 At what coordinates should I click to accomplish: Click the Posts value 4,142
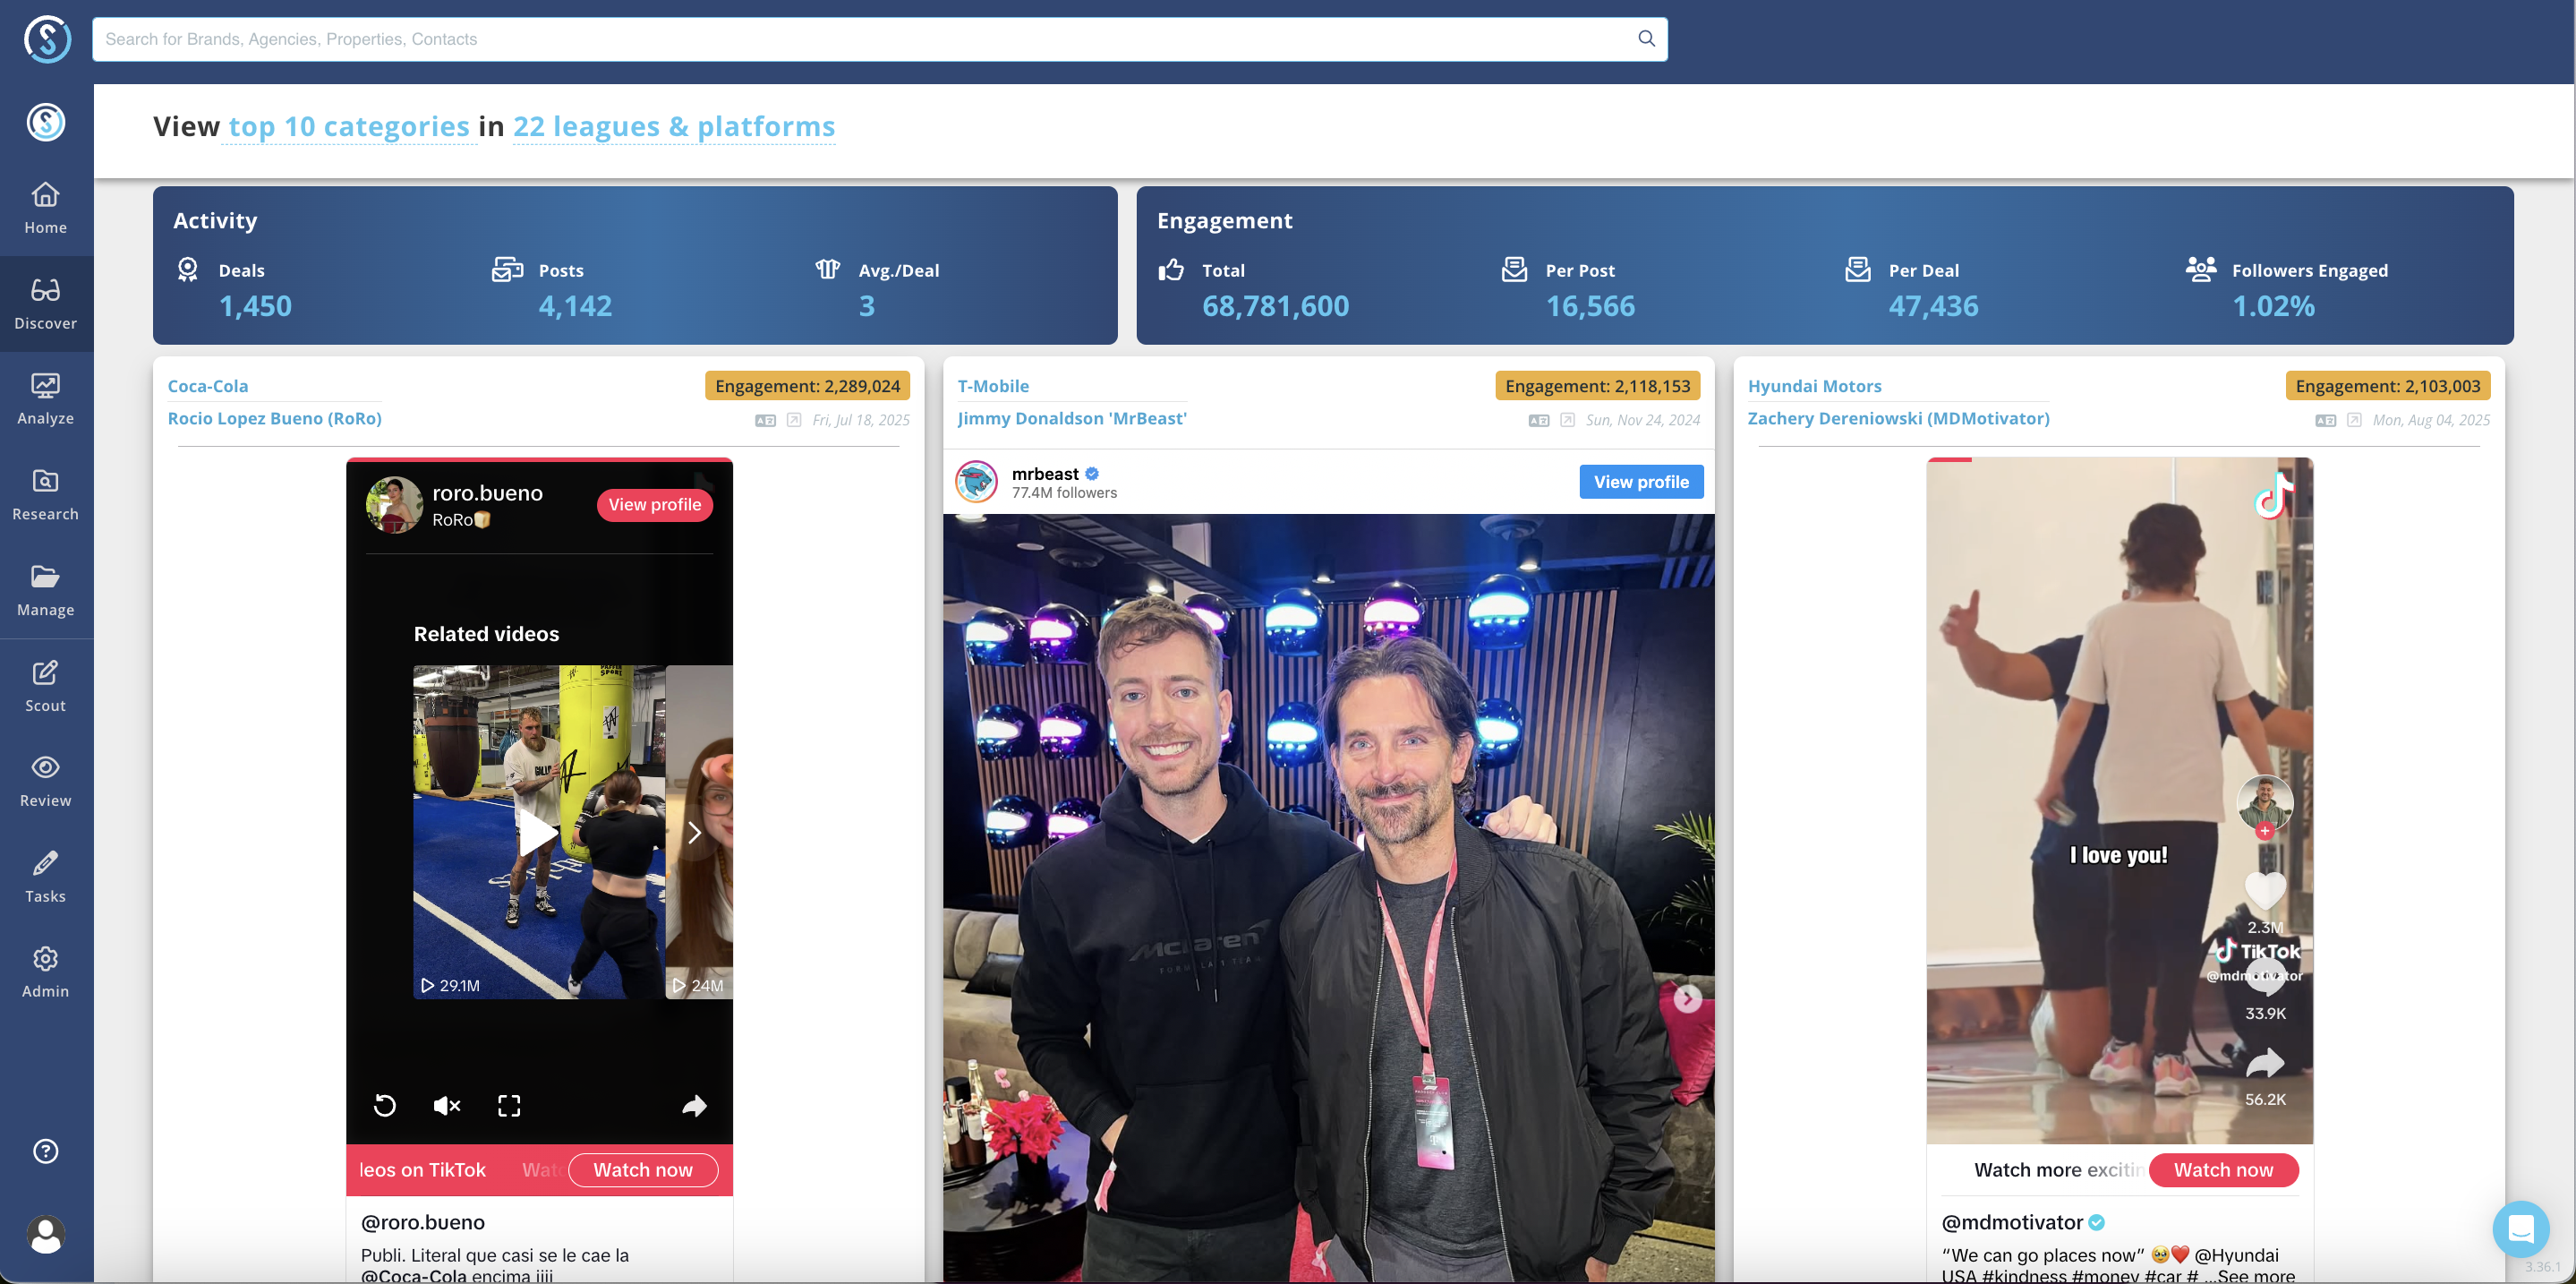tap(575, 306)
